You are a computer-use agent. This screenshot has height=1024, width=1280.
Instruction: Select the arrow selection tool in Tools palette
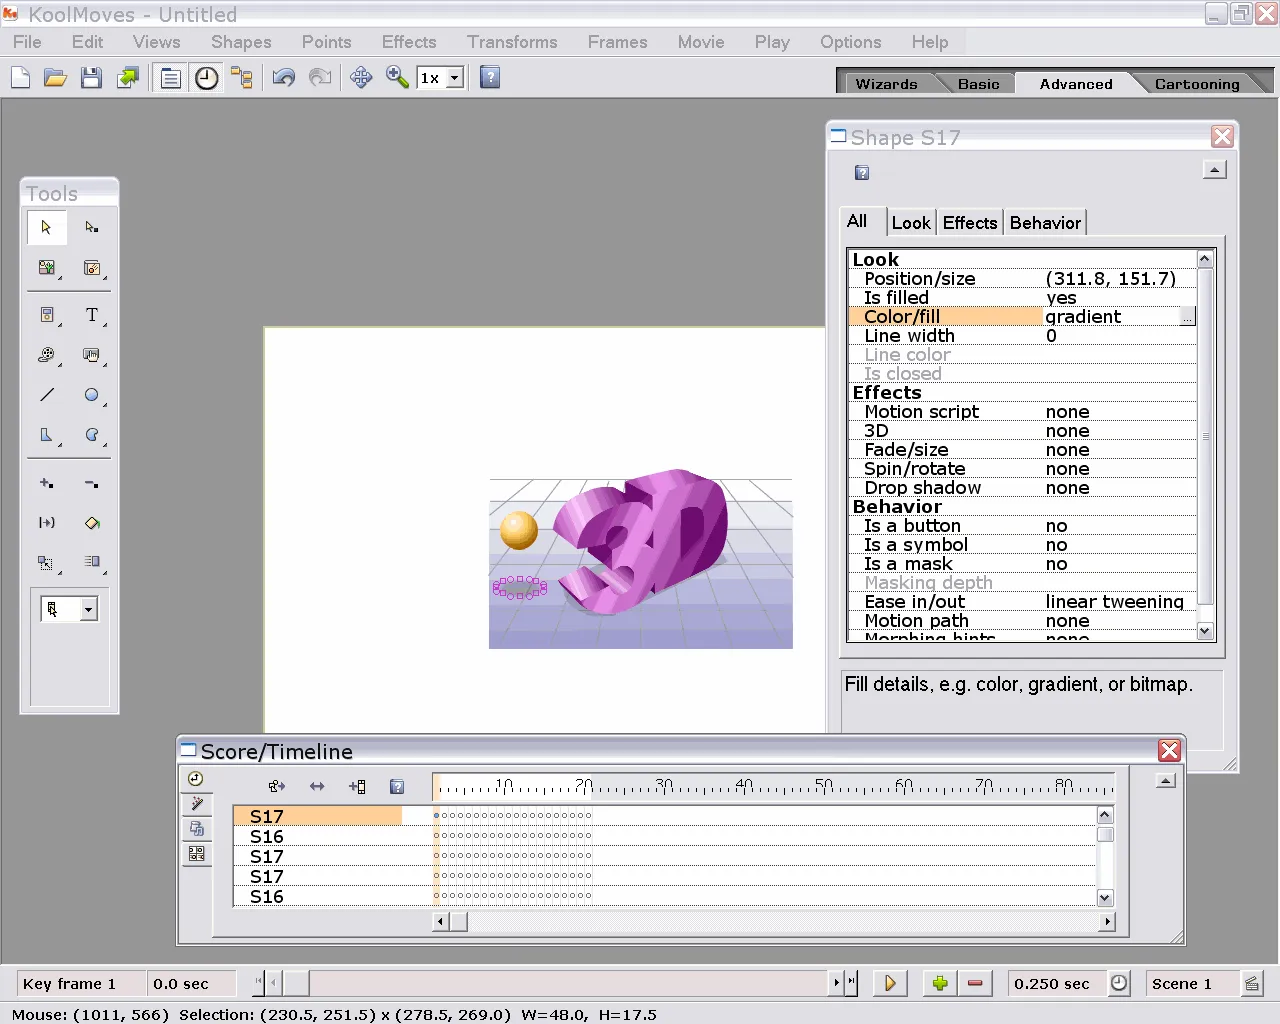[46, 227]
